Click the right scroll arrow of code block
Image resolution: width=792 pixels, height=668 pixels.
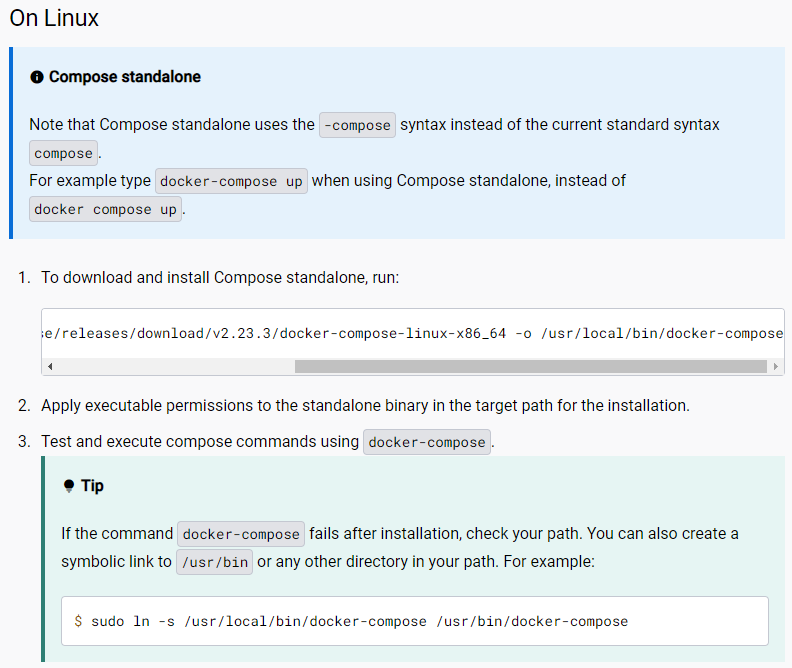click(776, 366)
